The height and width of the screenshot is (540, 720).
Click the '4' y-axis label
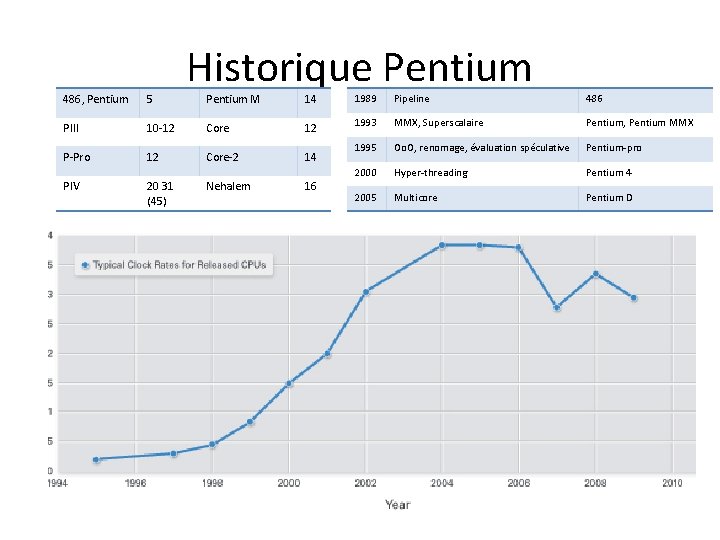point(51,236)
